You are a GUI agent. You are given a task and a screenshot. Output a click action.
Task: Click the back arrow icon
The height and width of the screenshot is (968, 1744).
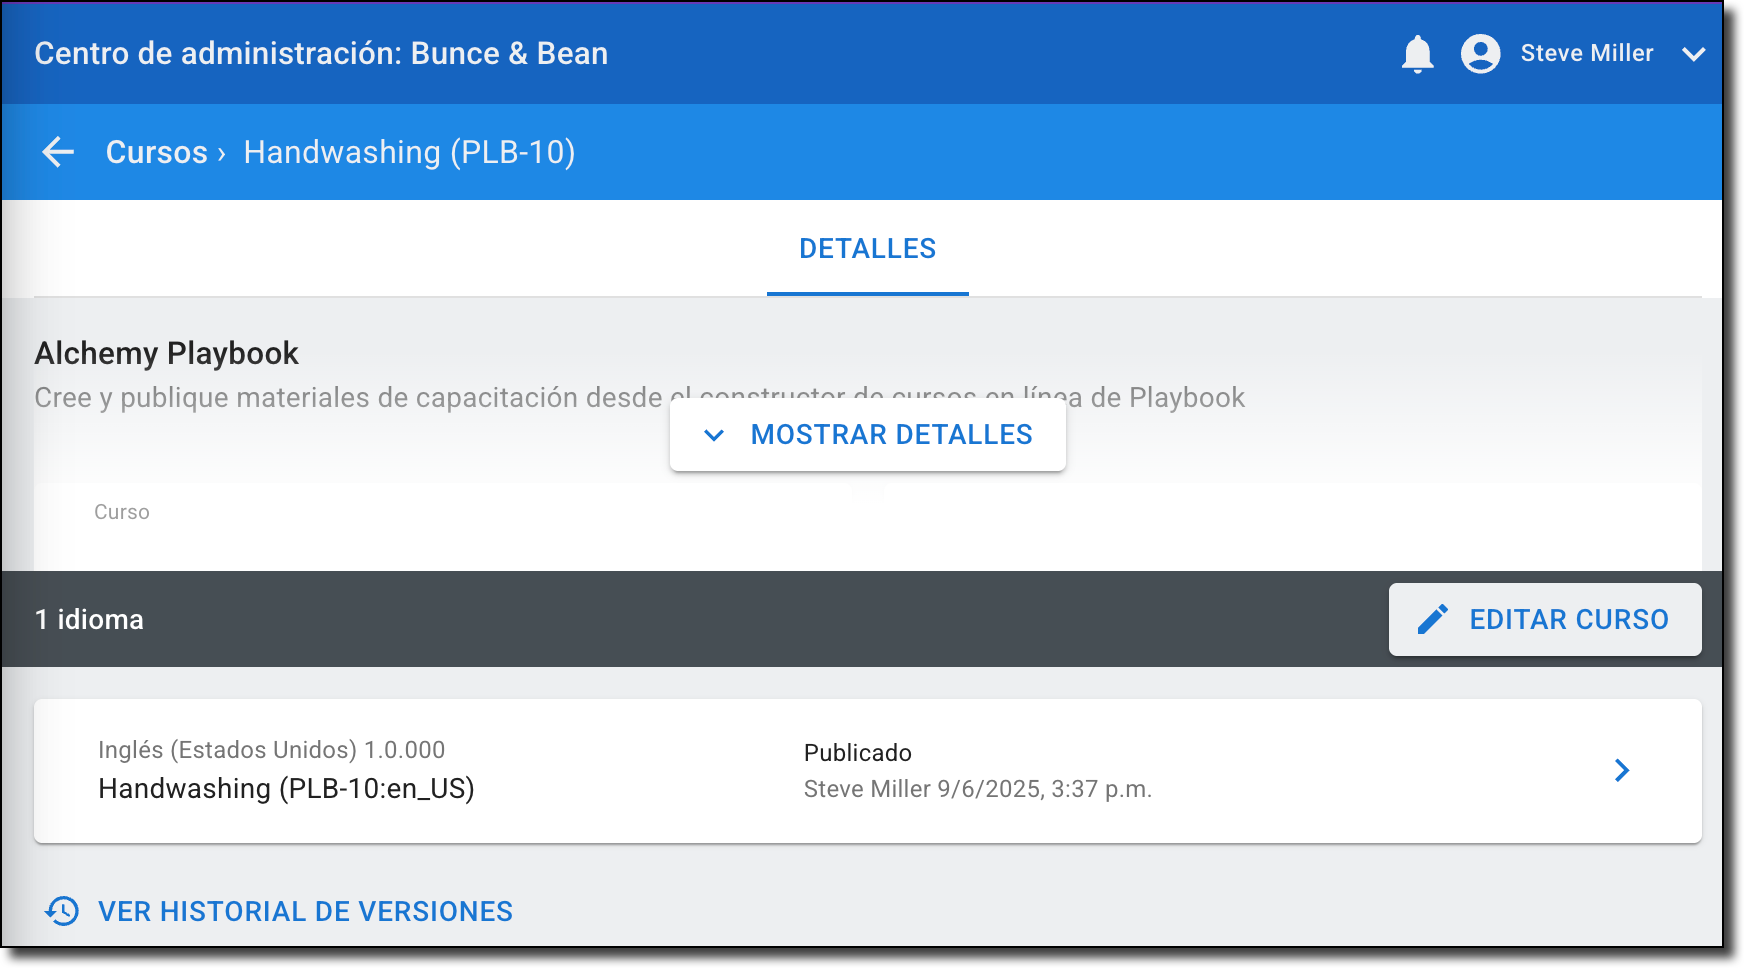click(x=58, y=152)
